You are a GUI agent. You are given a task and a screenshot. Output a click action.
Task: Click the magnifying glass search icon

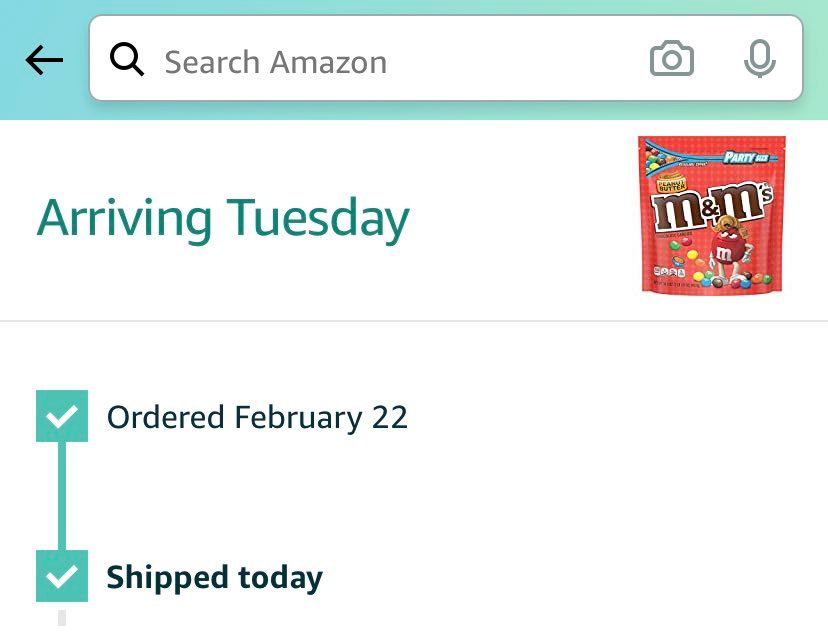[x=127, y=61]
